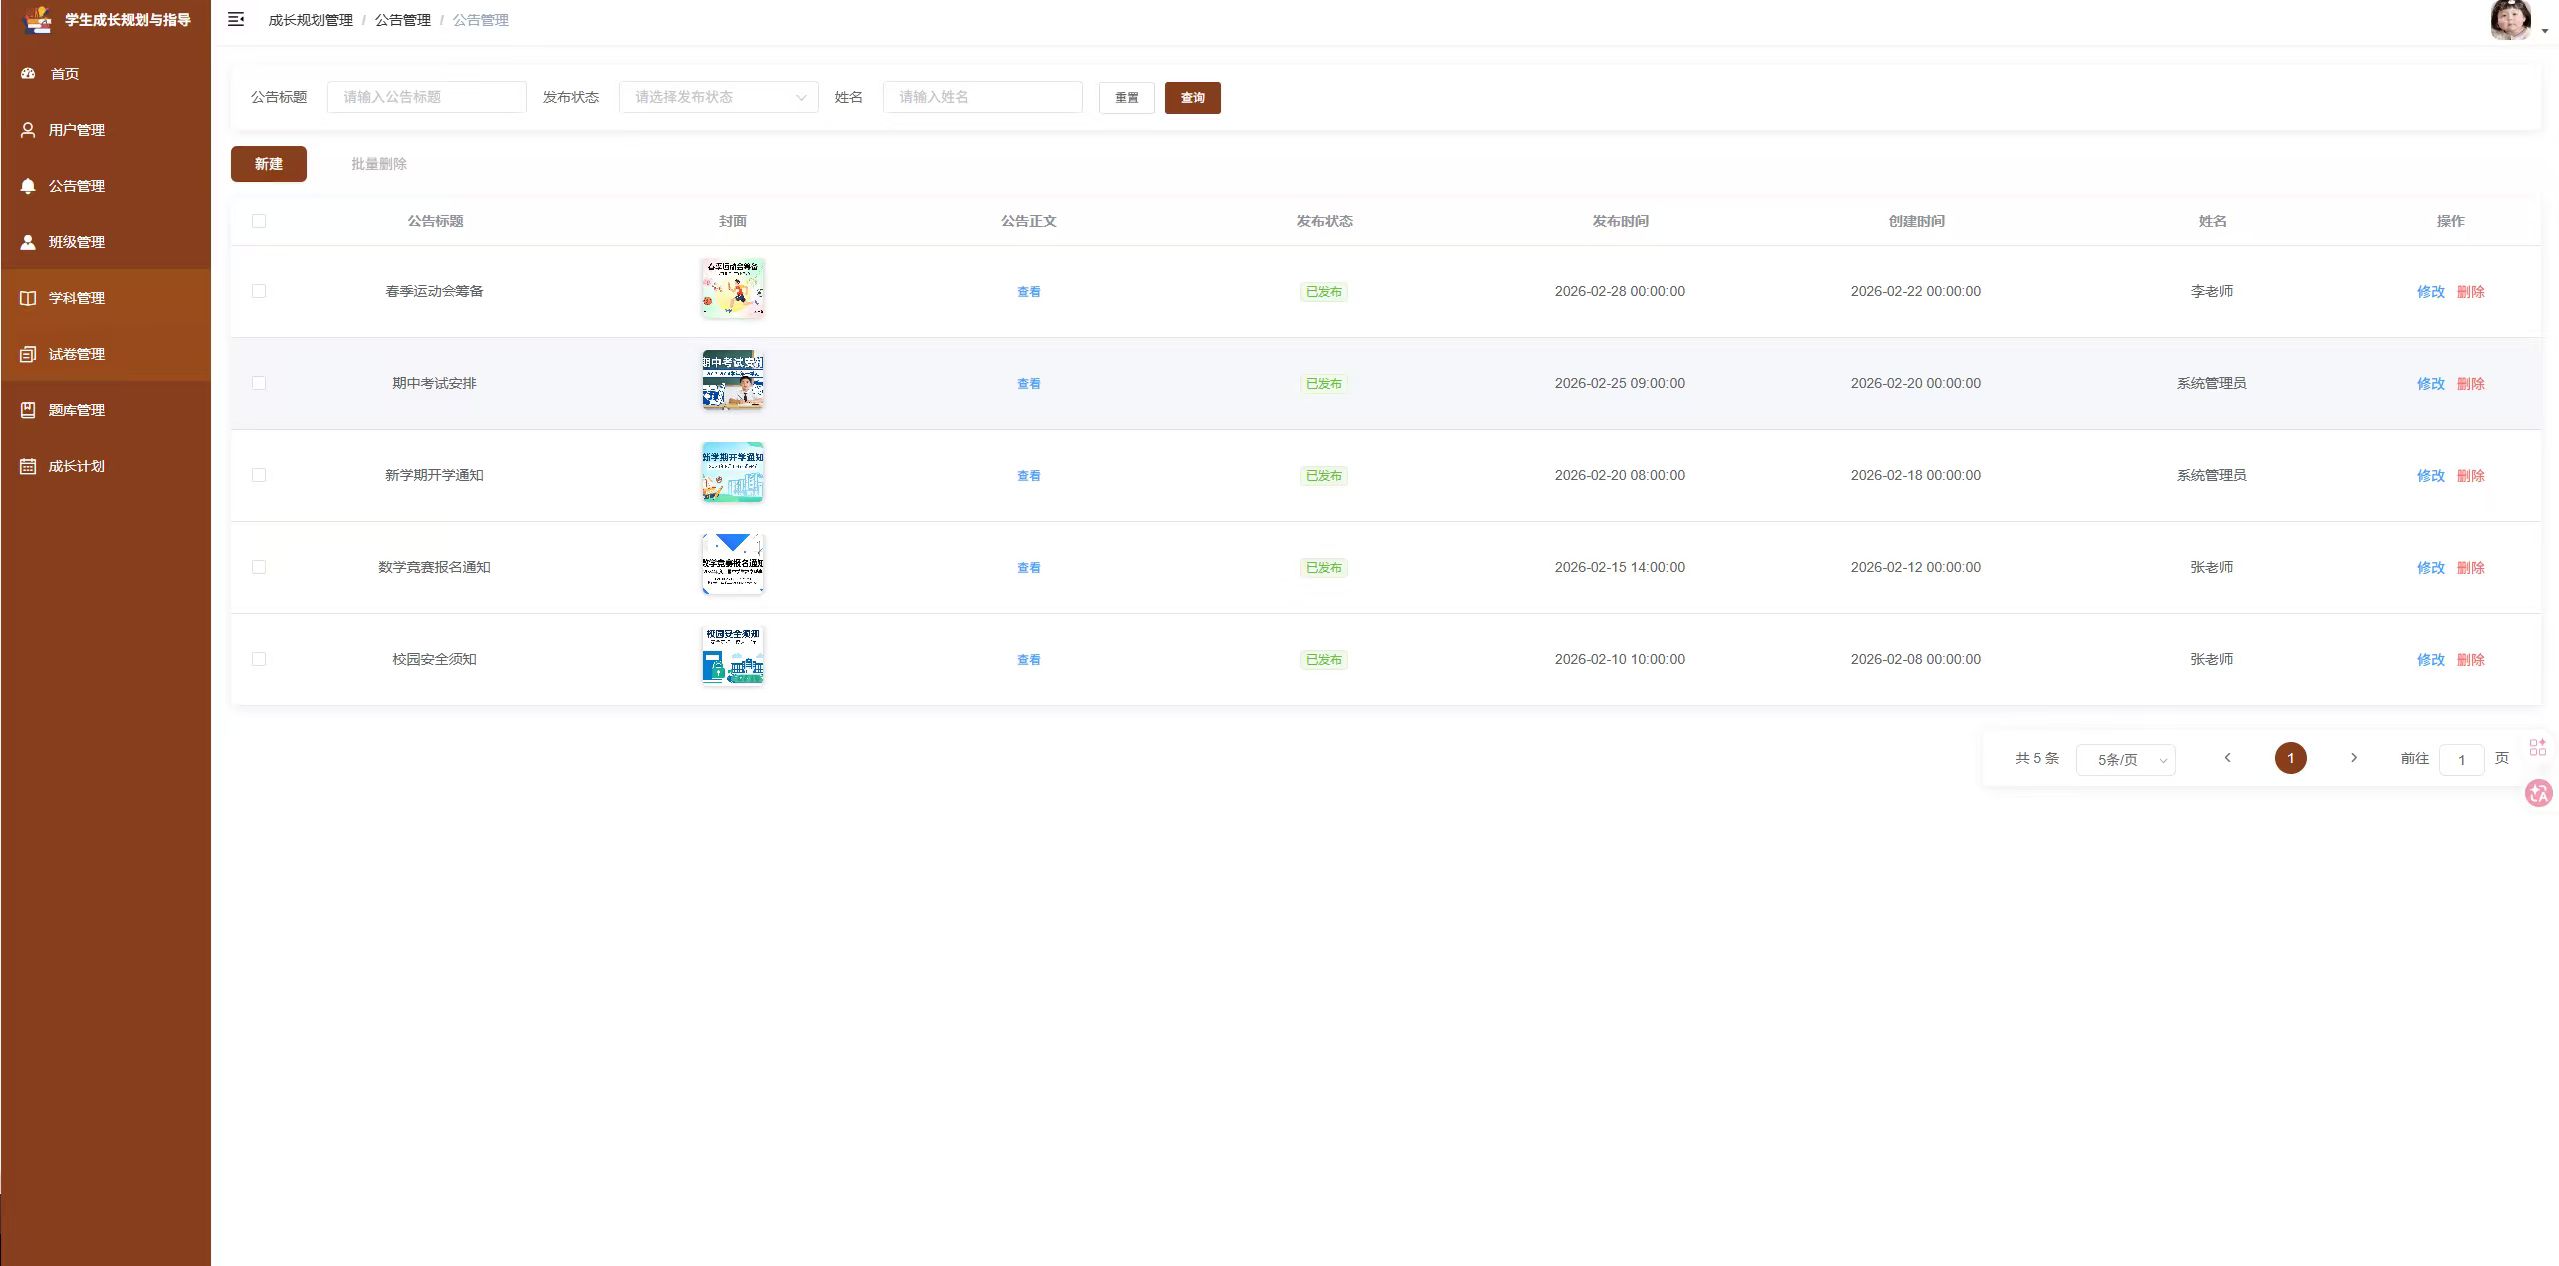
Task: Open 首页 in the sidebar
Action: 106,74
